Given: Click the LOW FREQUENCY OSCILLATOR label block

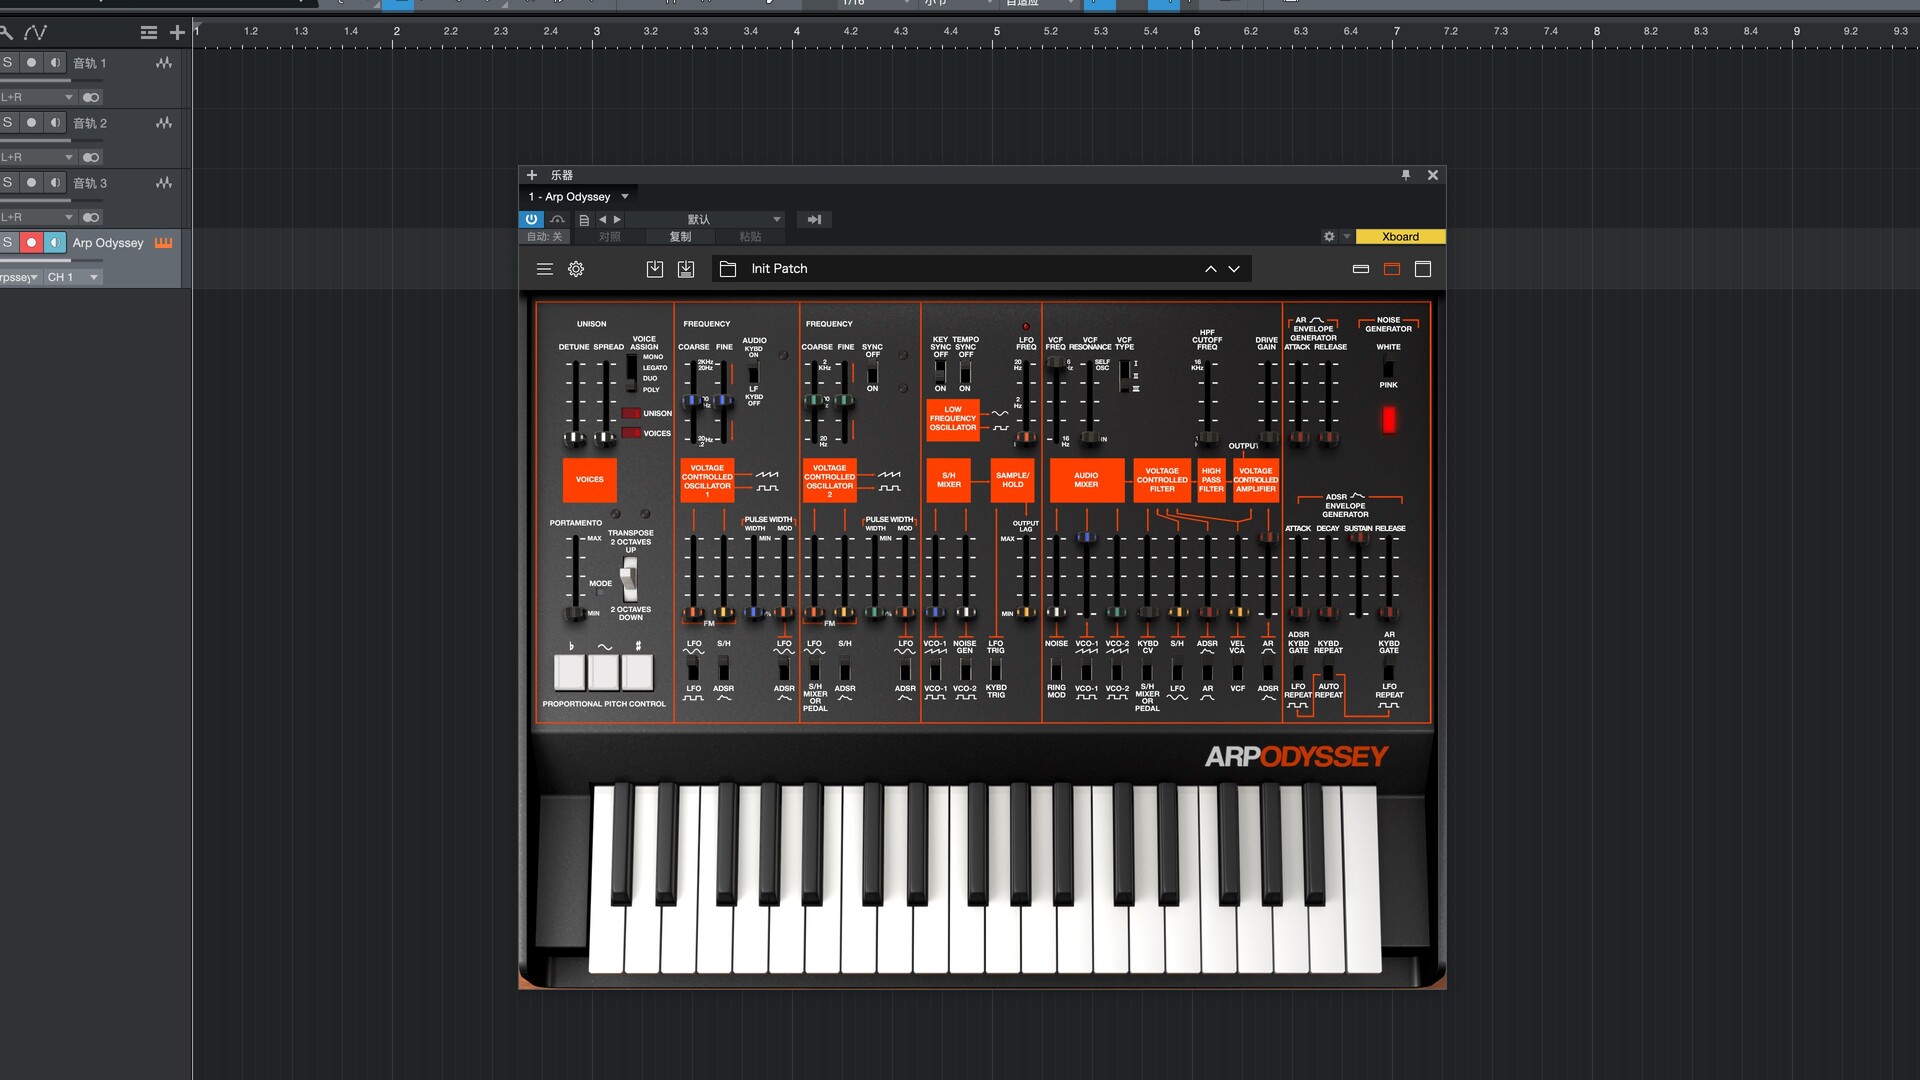Looking at the screenshot, I should tap(953, 419).
